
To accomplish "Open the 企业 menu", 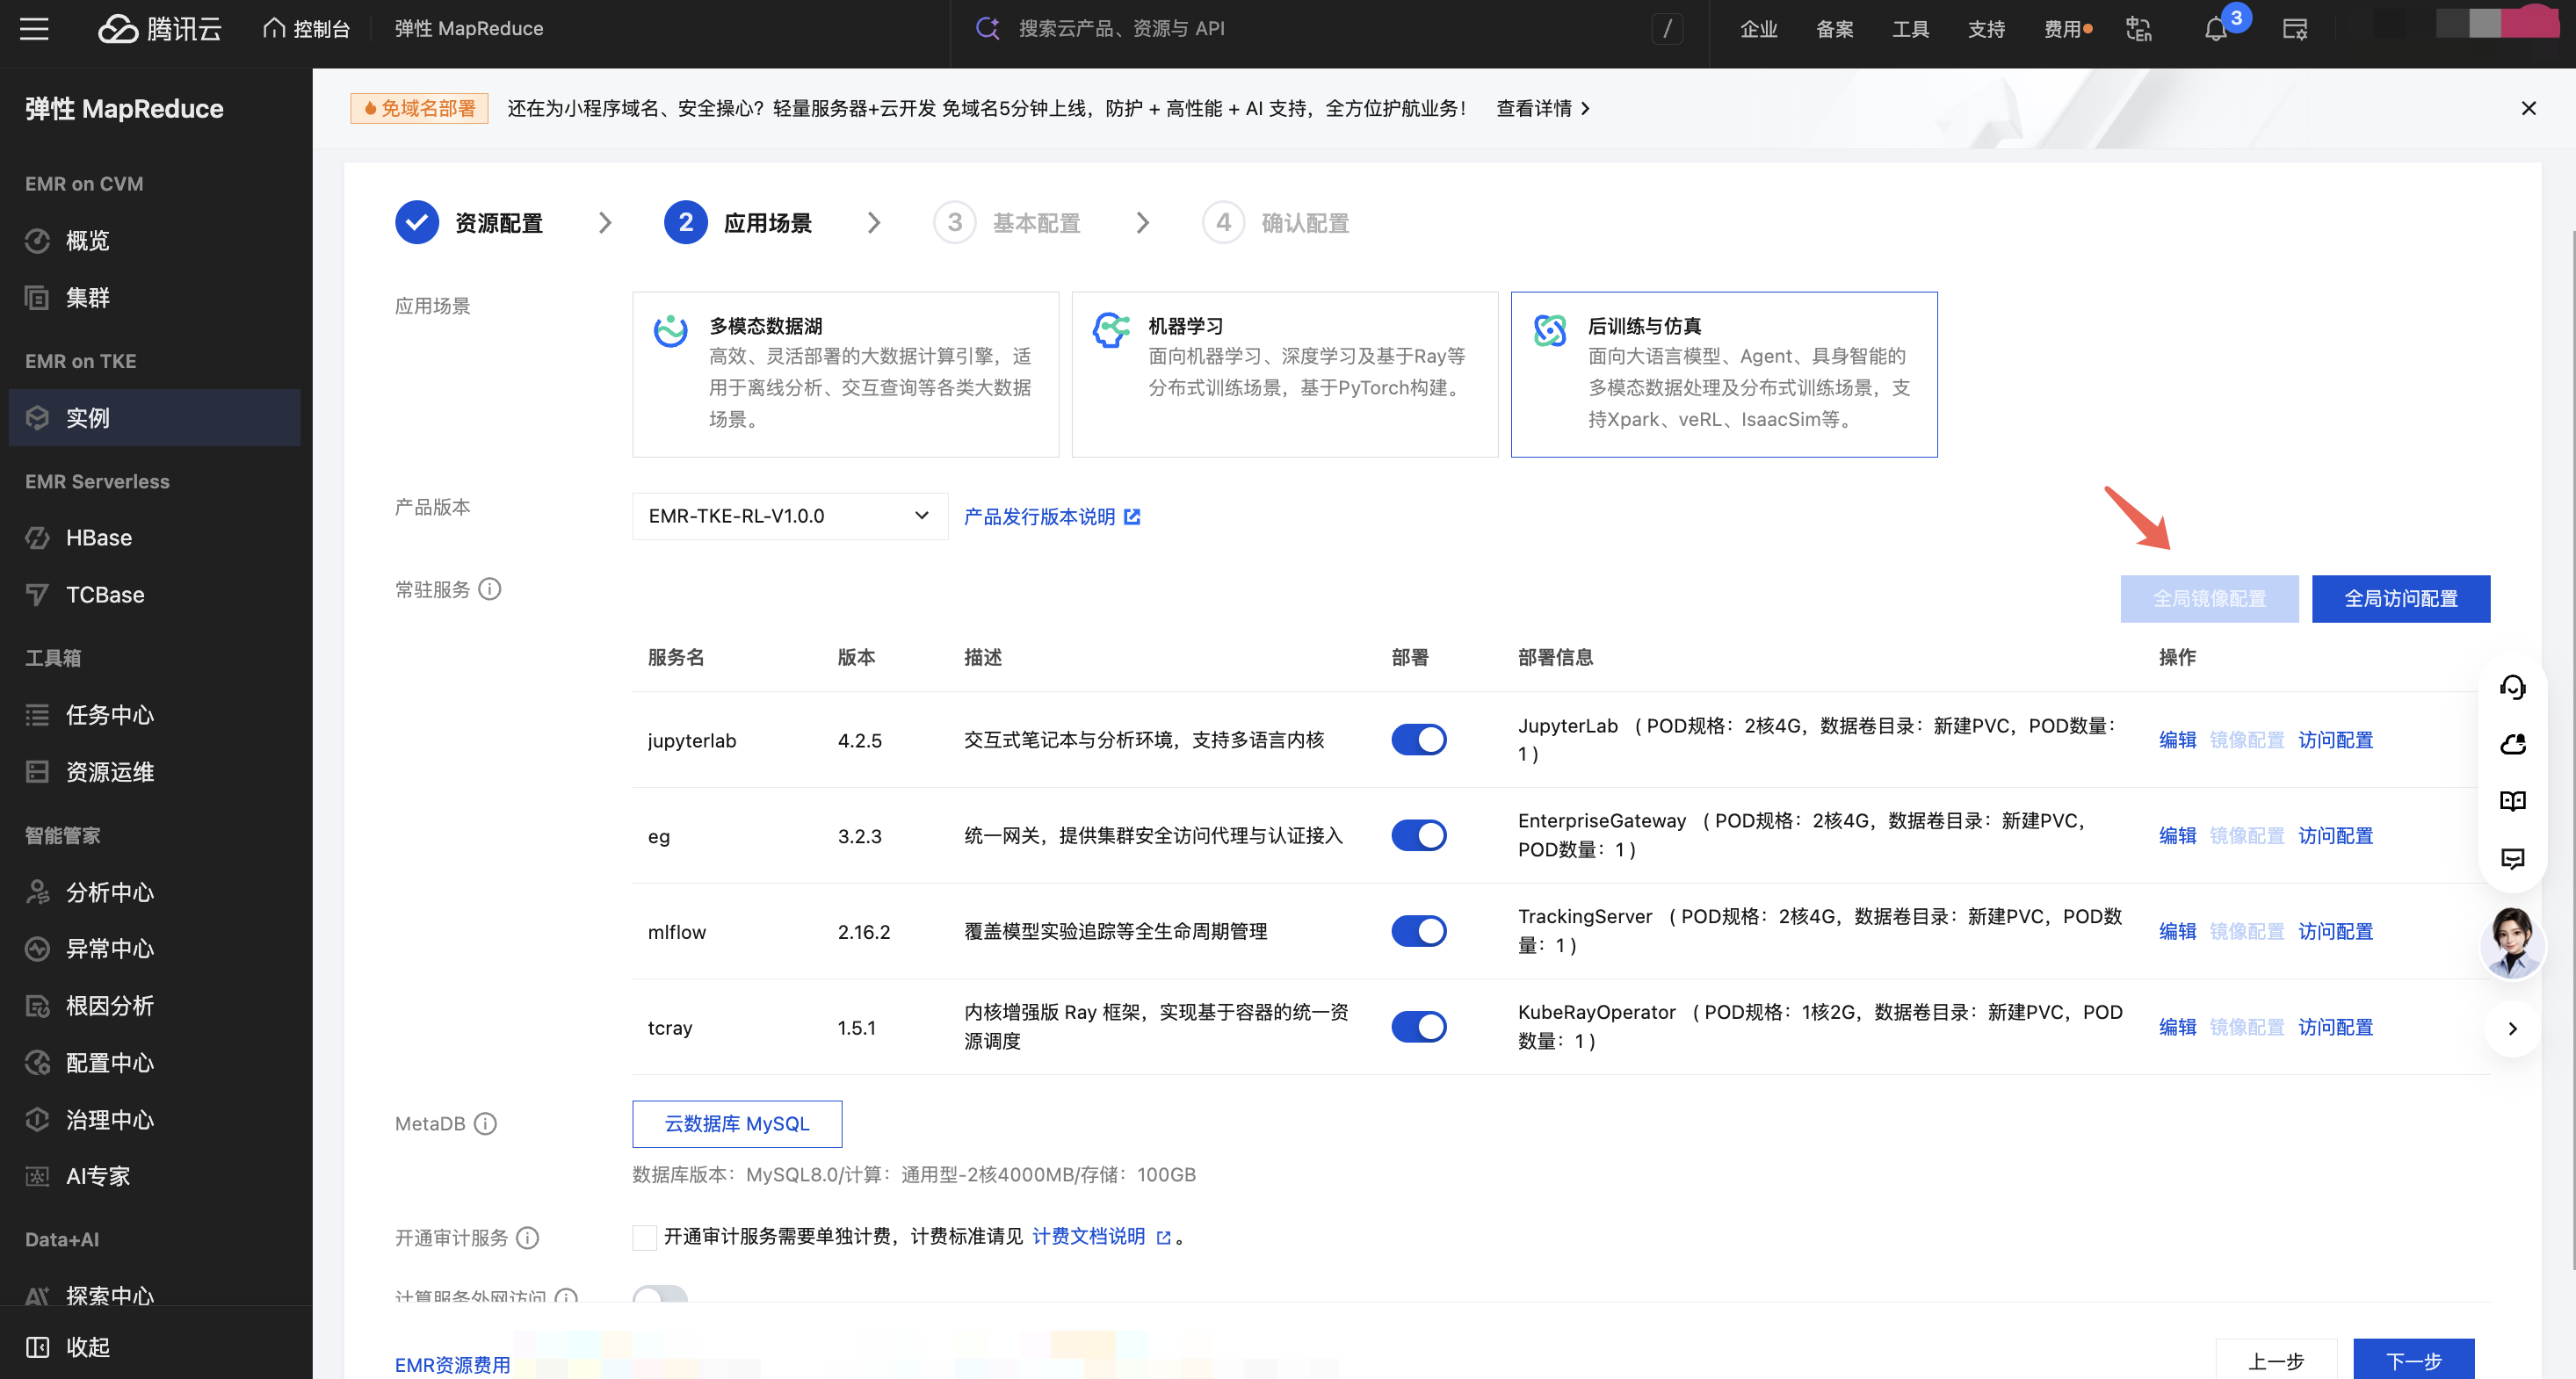I will point(1758,29).
